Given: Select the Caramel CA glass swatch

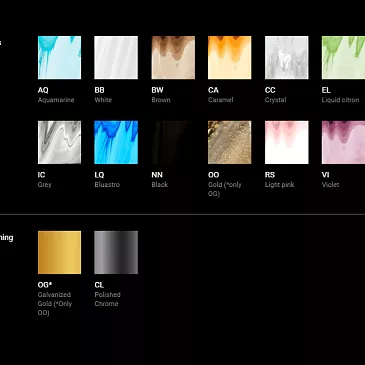Looking at the screenshot, I should [x=230, y=57].
